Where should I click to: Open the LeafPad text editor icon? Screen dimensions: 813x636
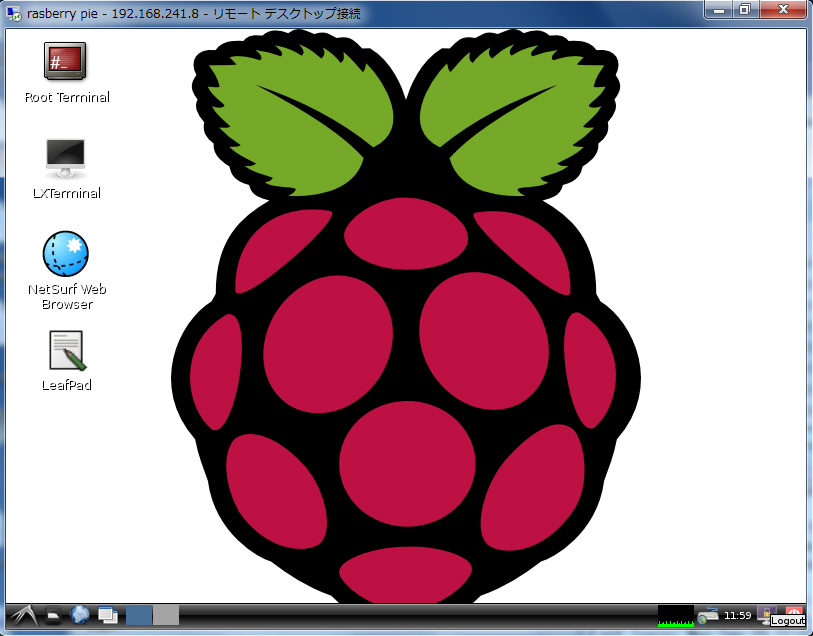66,351
